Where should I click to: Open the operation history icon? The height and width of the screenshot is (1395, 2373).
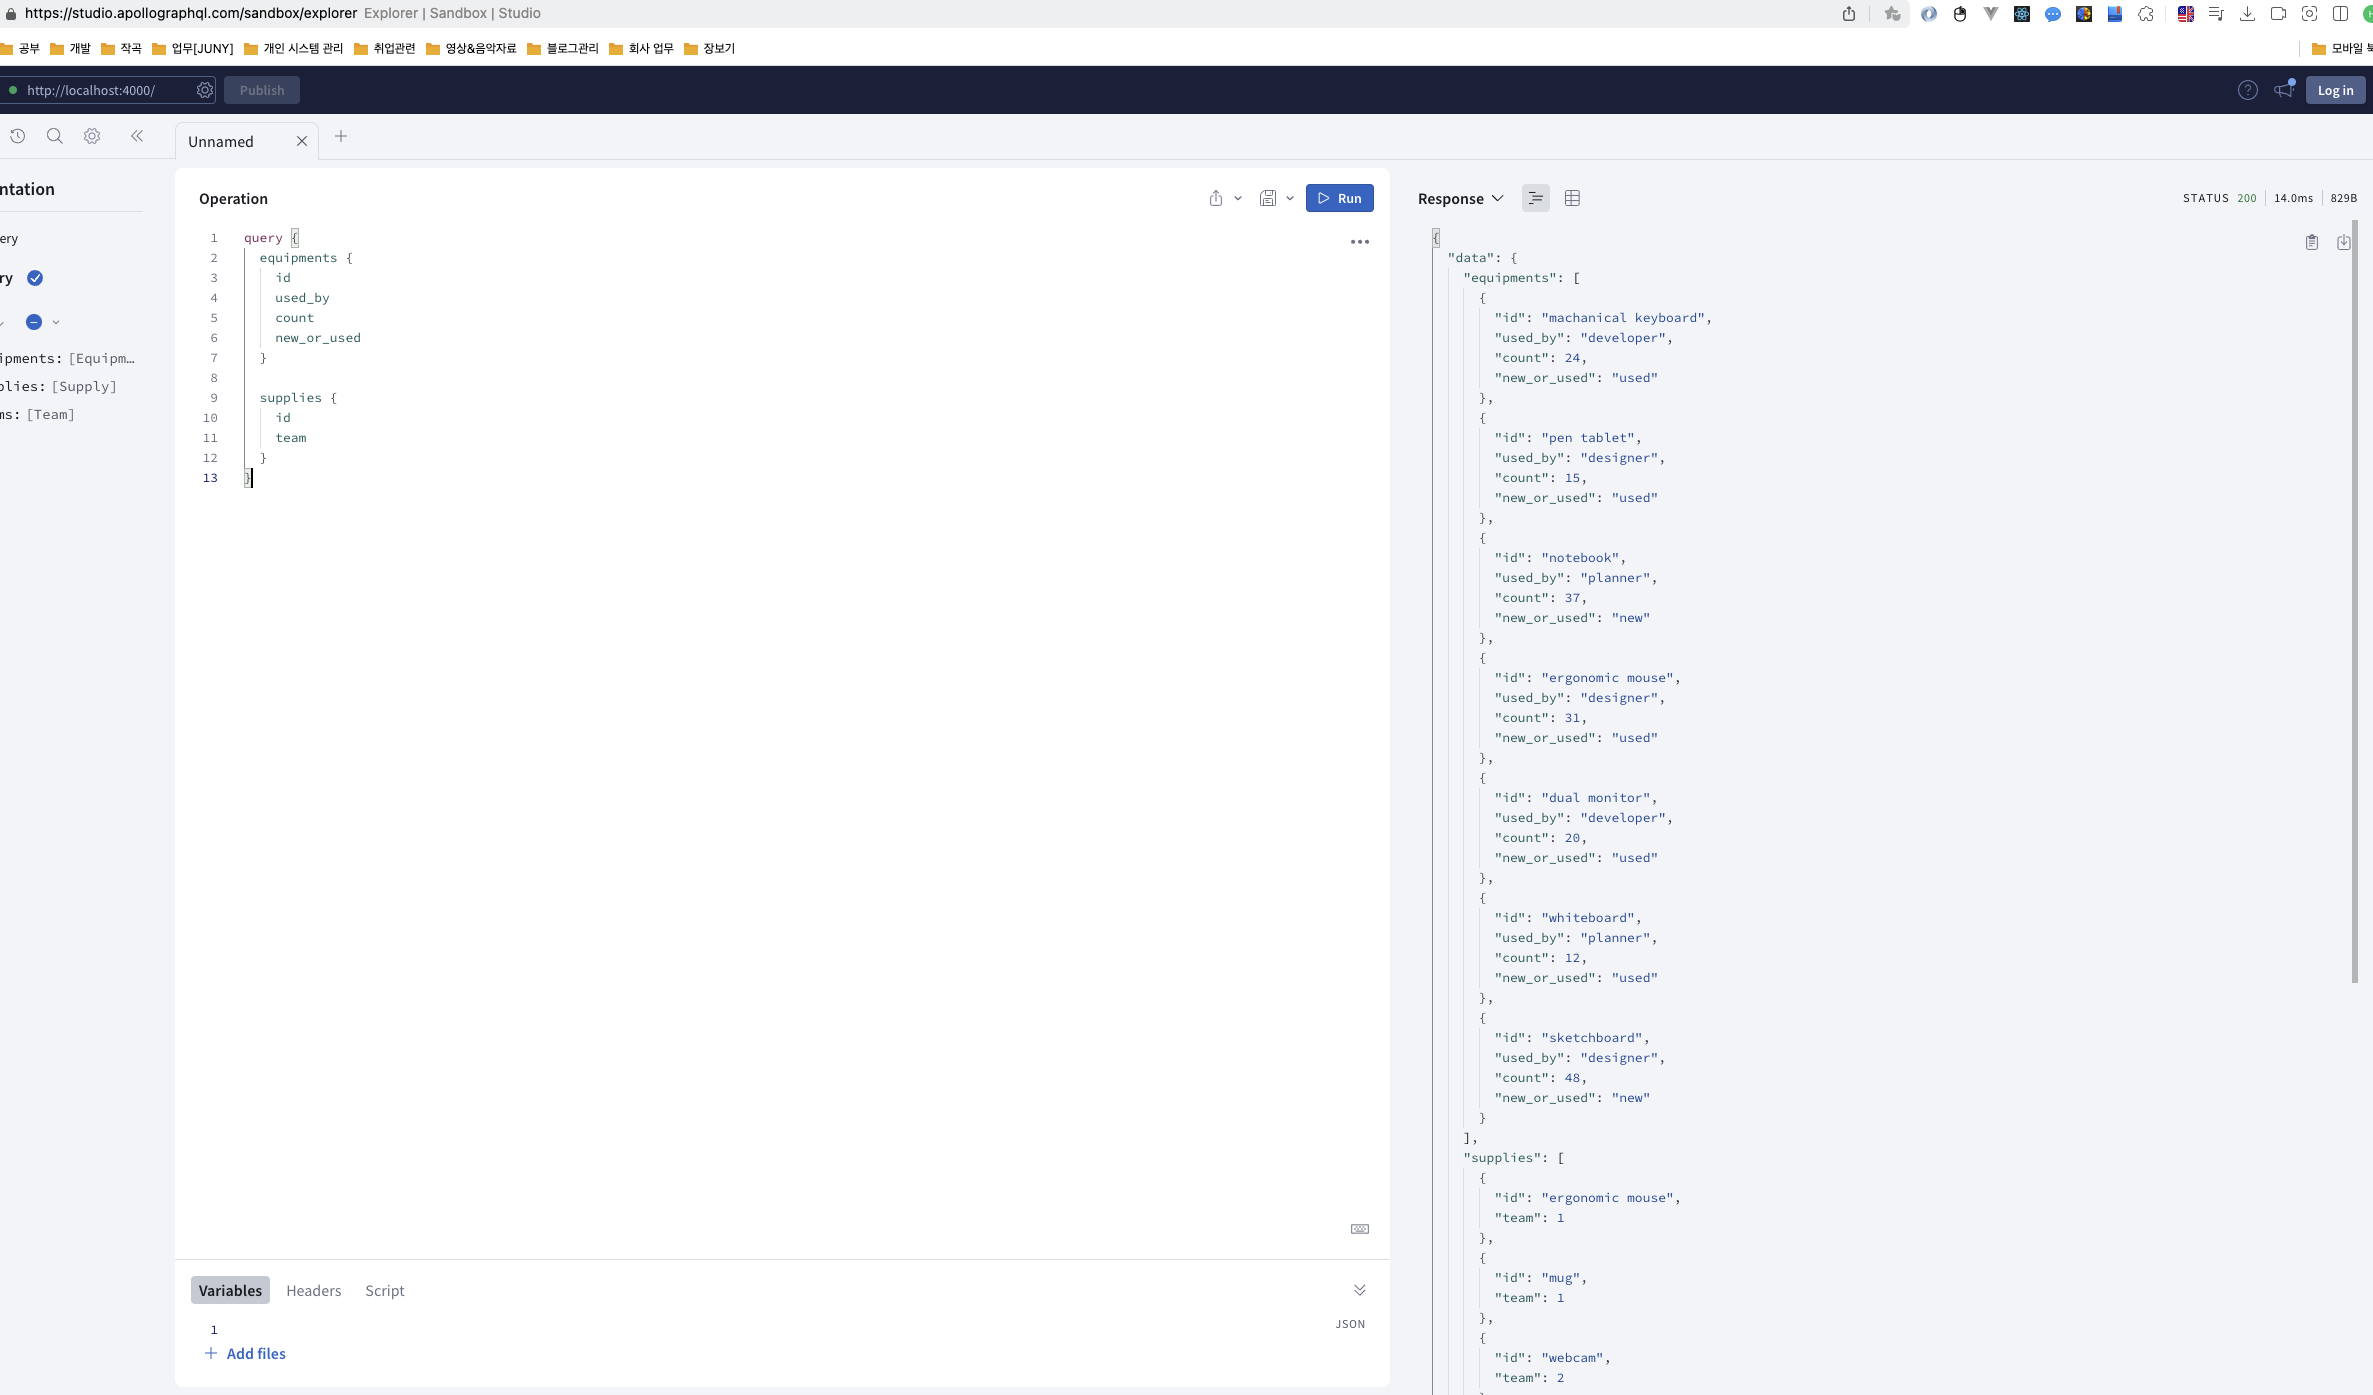[x=17, y=136]
